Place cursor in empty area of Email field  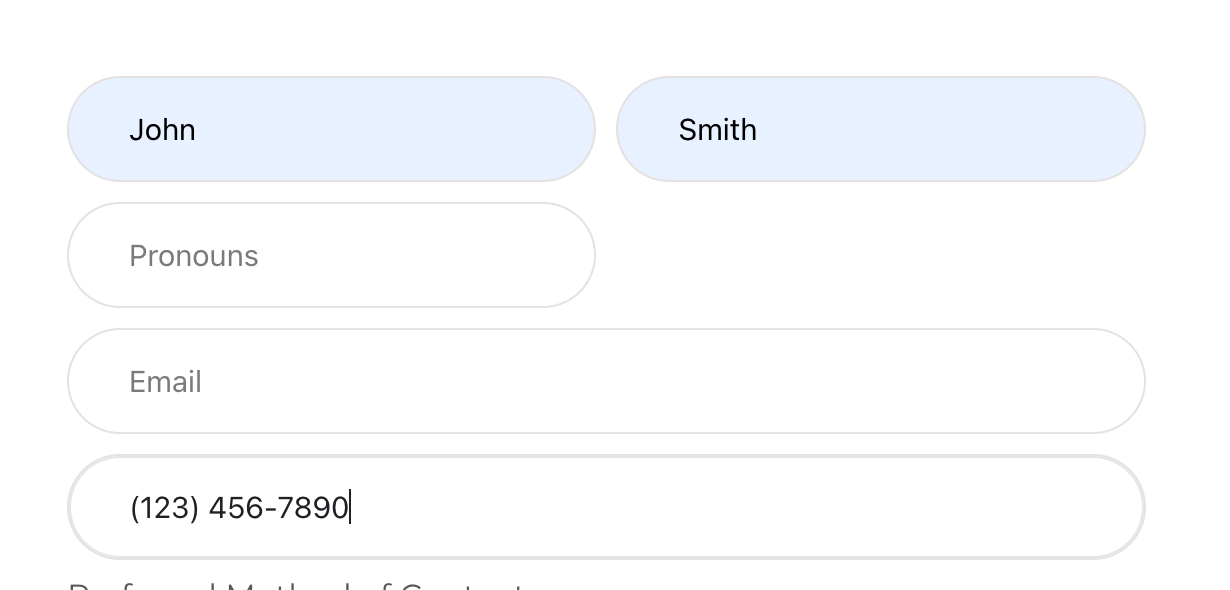[x=650, y=381]
